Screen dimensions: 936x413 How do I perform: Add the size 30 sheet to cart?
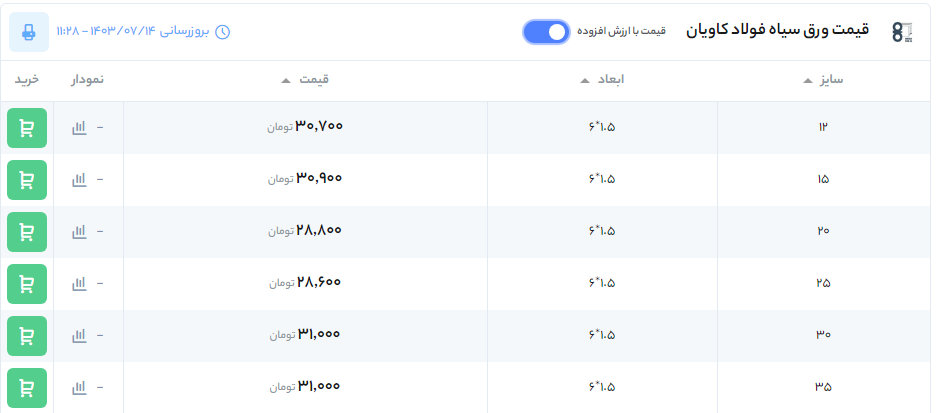coord(27,335)
